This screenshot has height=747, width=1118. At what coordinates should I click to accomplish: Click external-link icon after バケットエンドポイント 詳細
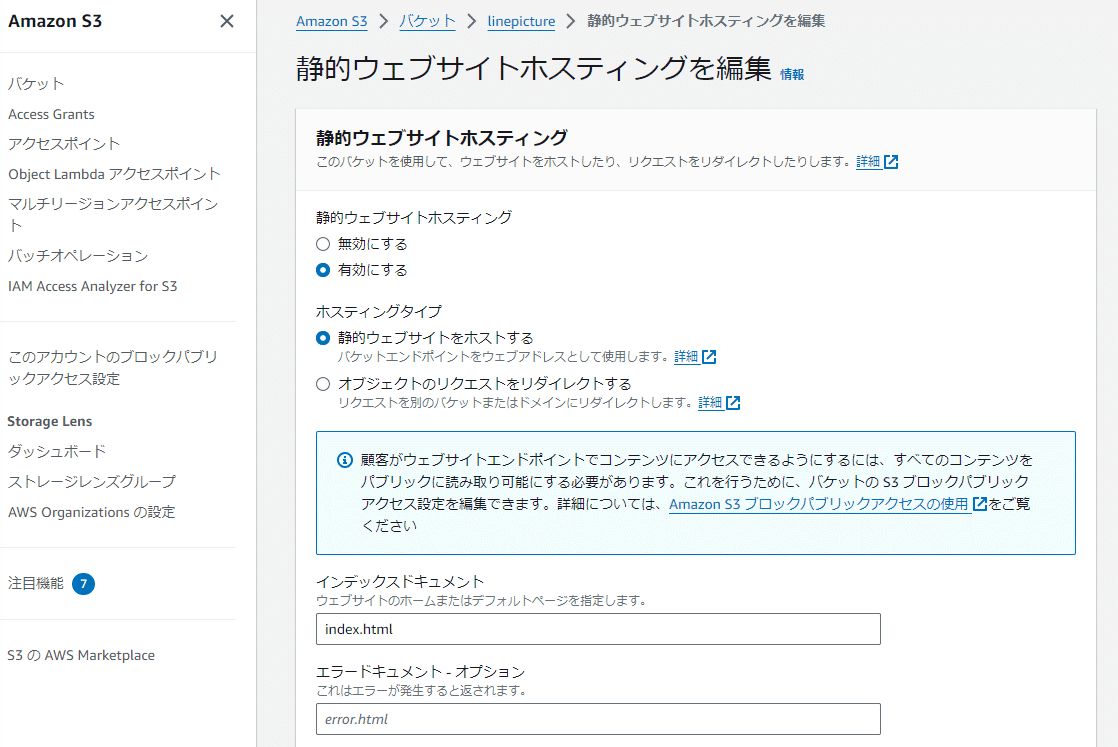coord(709,356)
